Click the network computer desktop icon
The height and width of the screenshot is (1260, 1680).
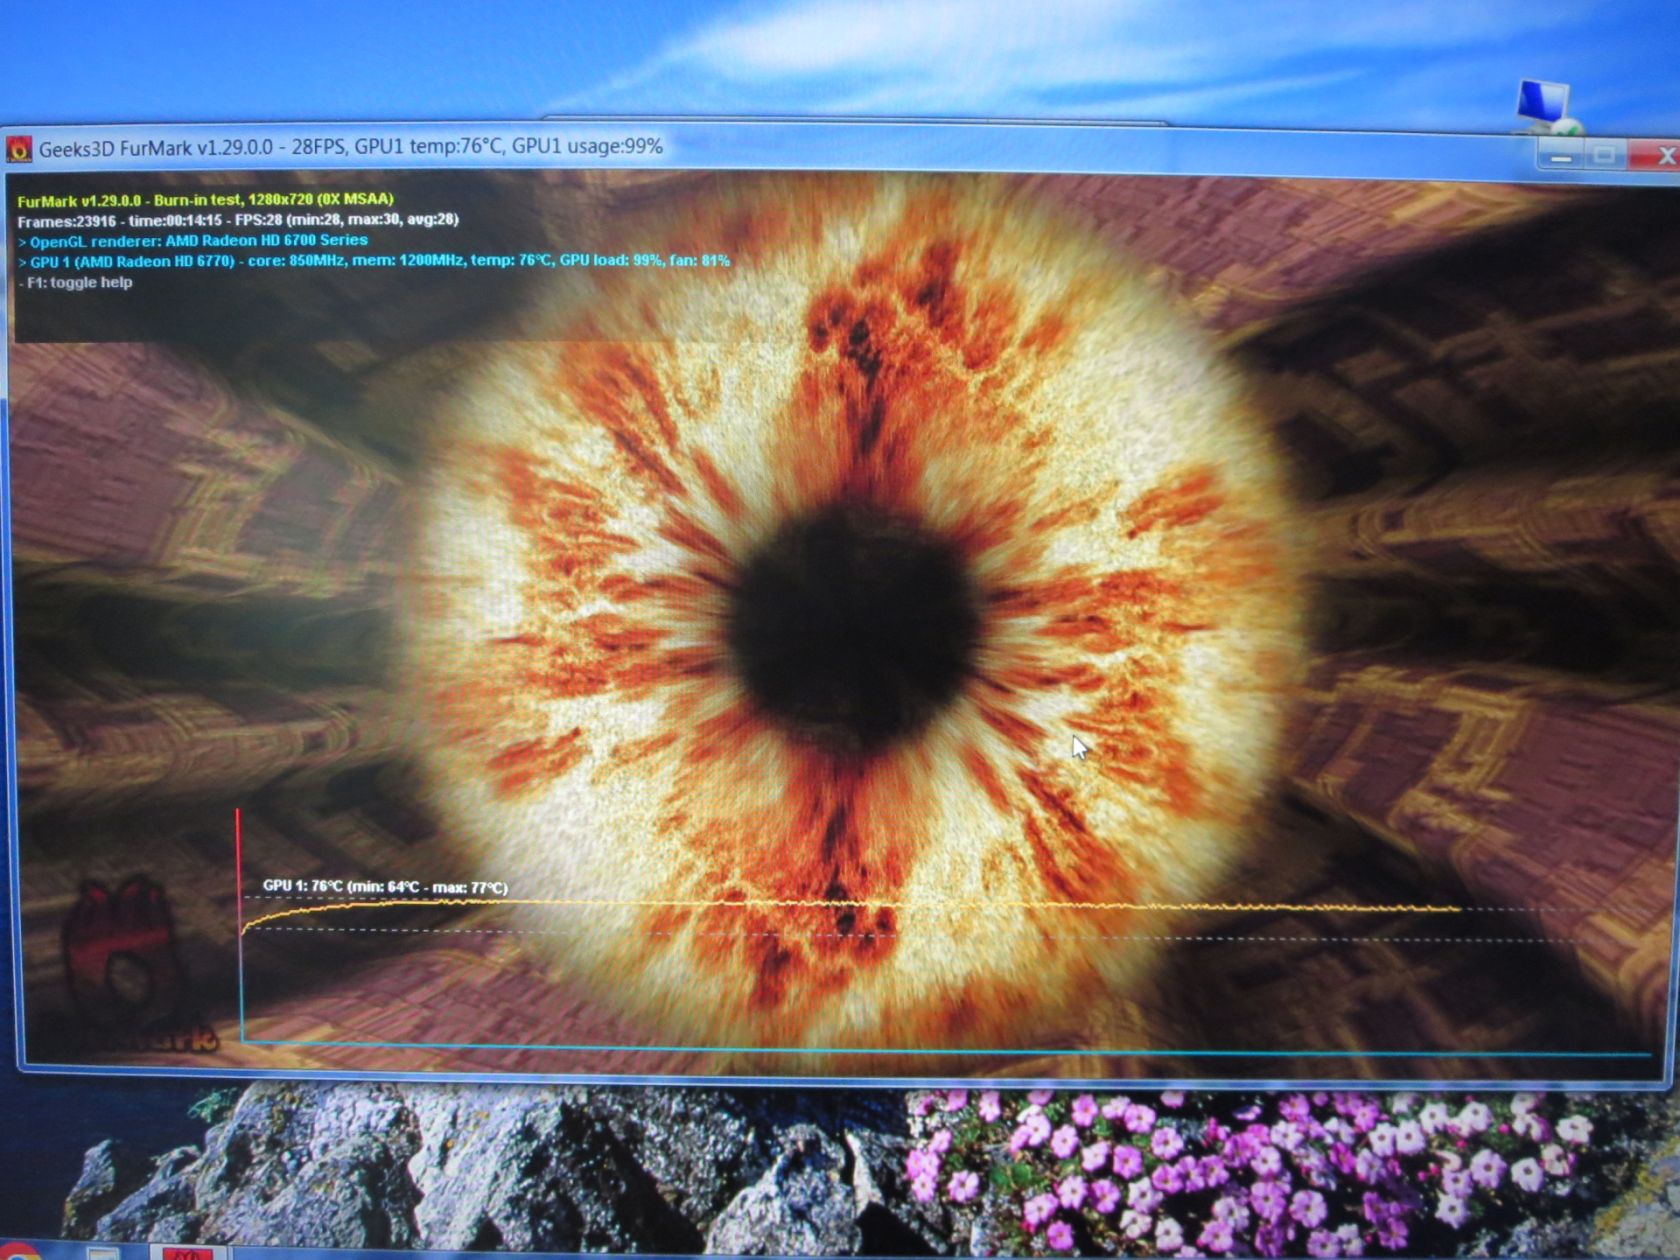1546,106
